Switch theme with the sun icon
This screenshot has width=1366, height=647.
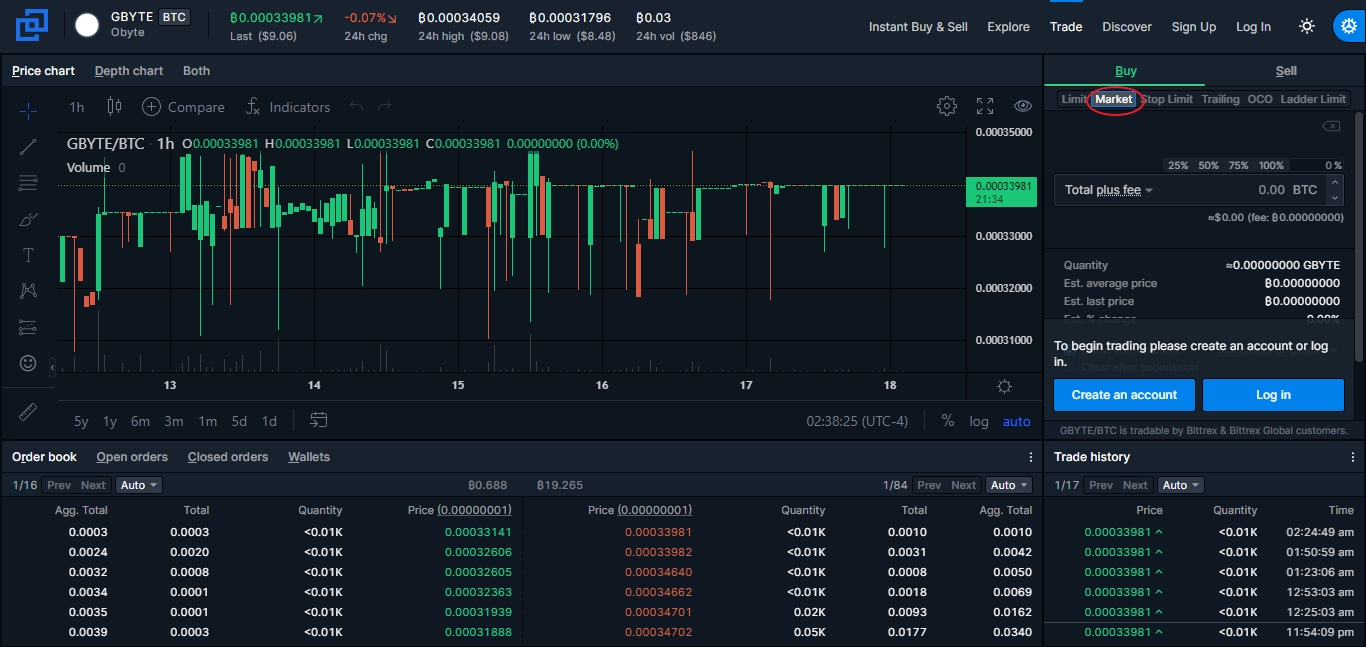coord(1306,27)
